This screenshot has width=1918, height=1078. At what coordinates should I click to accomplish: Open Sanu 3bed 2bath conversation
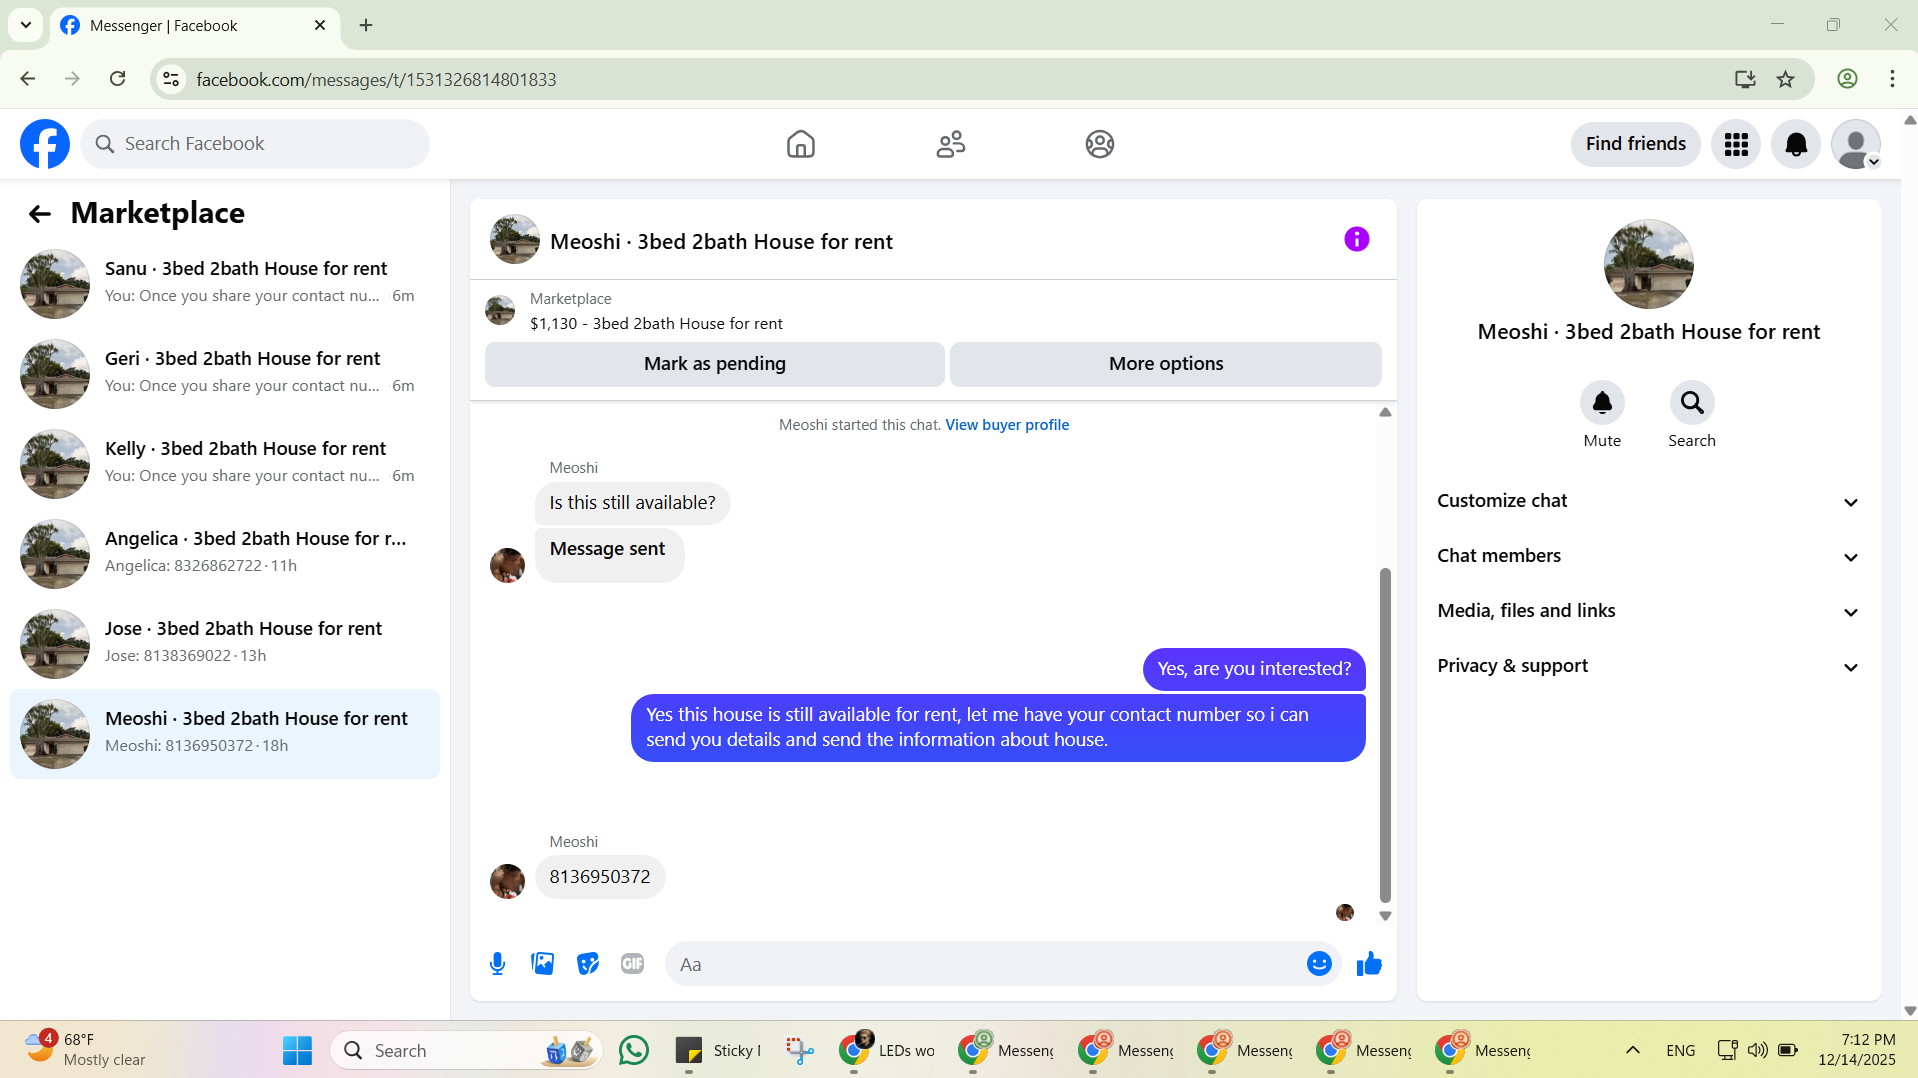tap(225, 283)
